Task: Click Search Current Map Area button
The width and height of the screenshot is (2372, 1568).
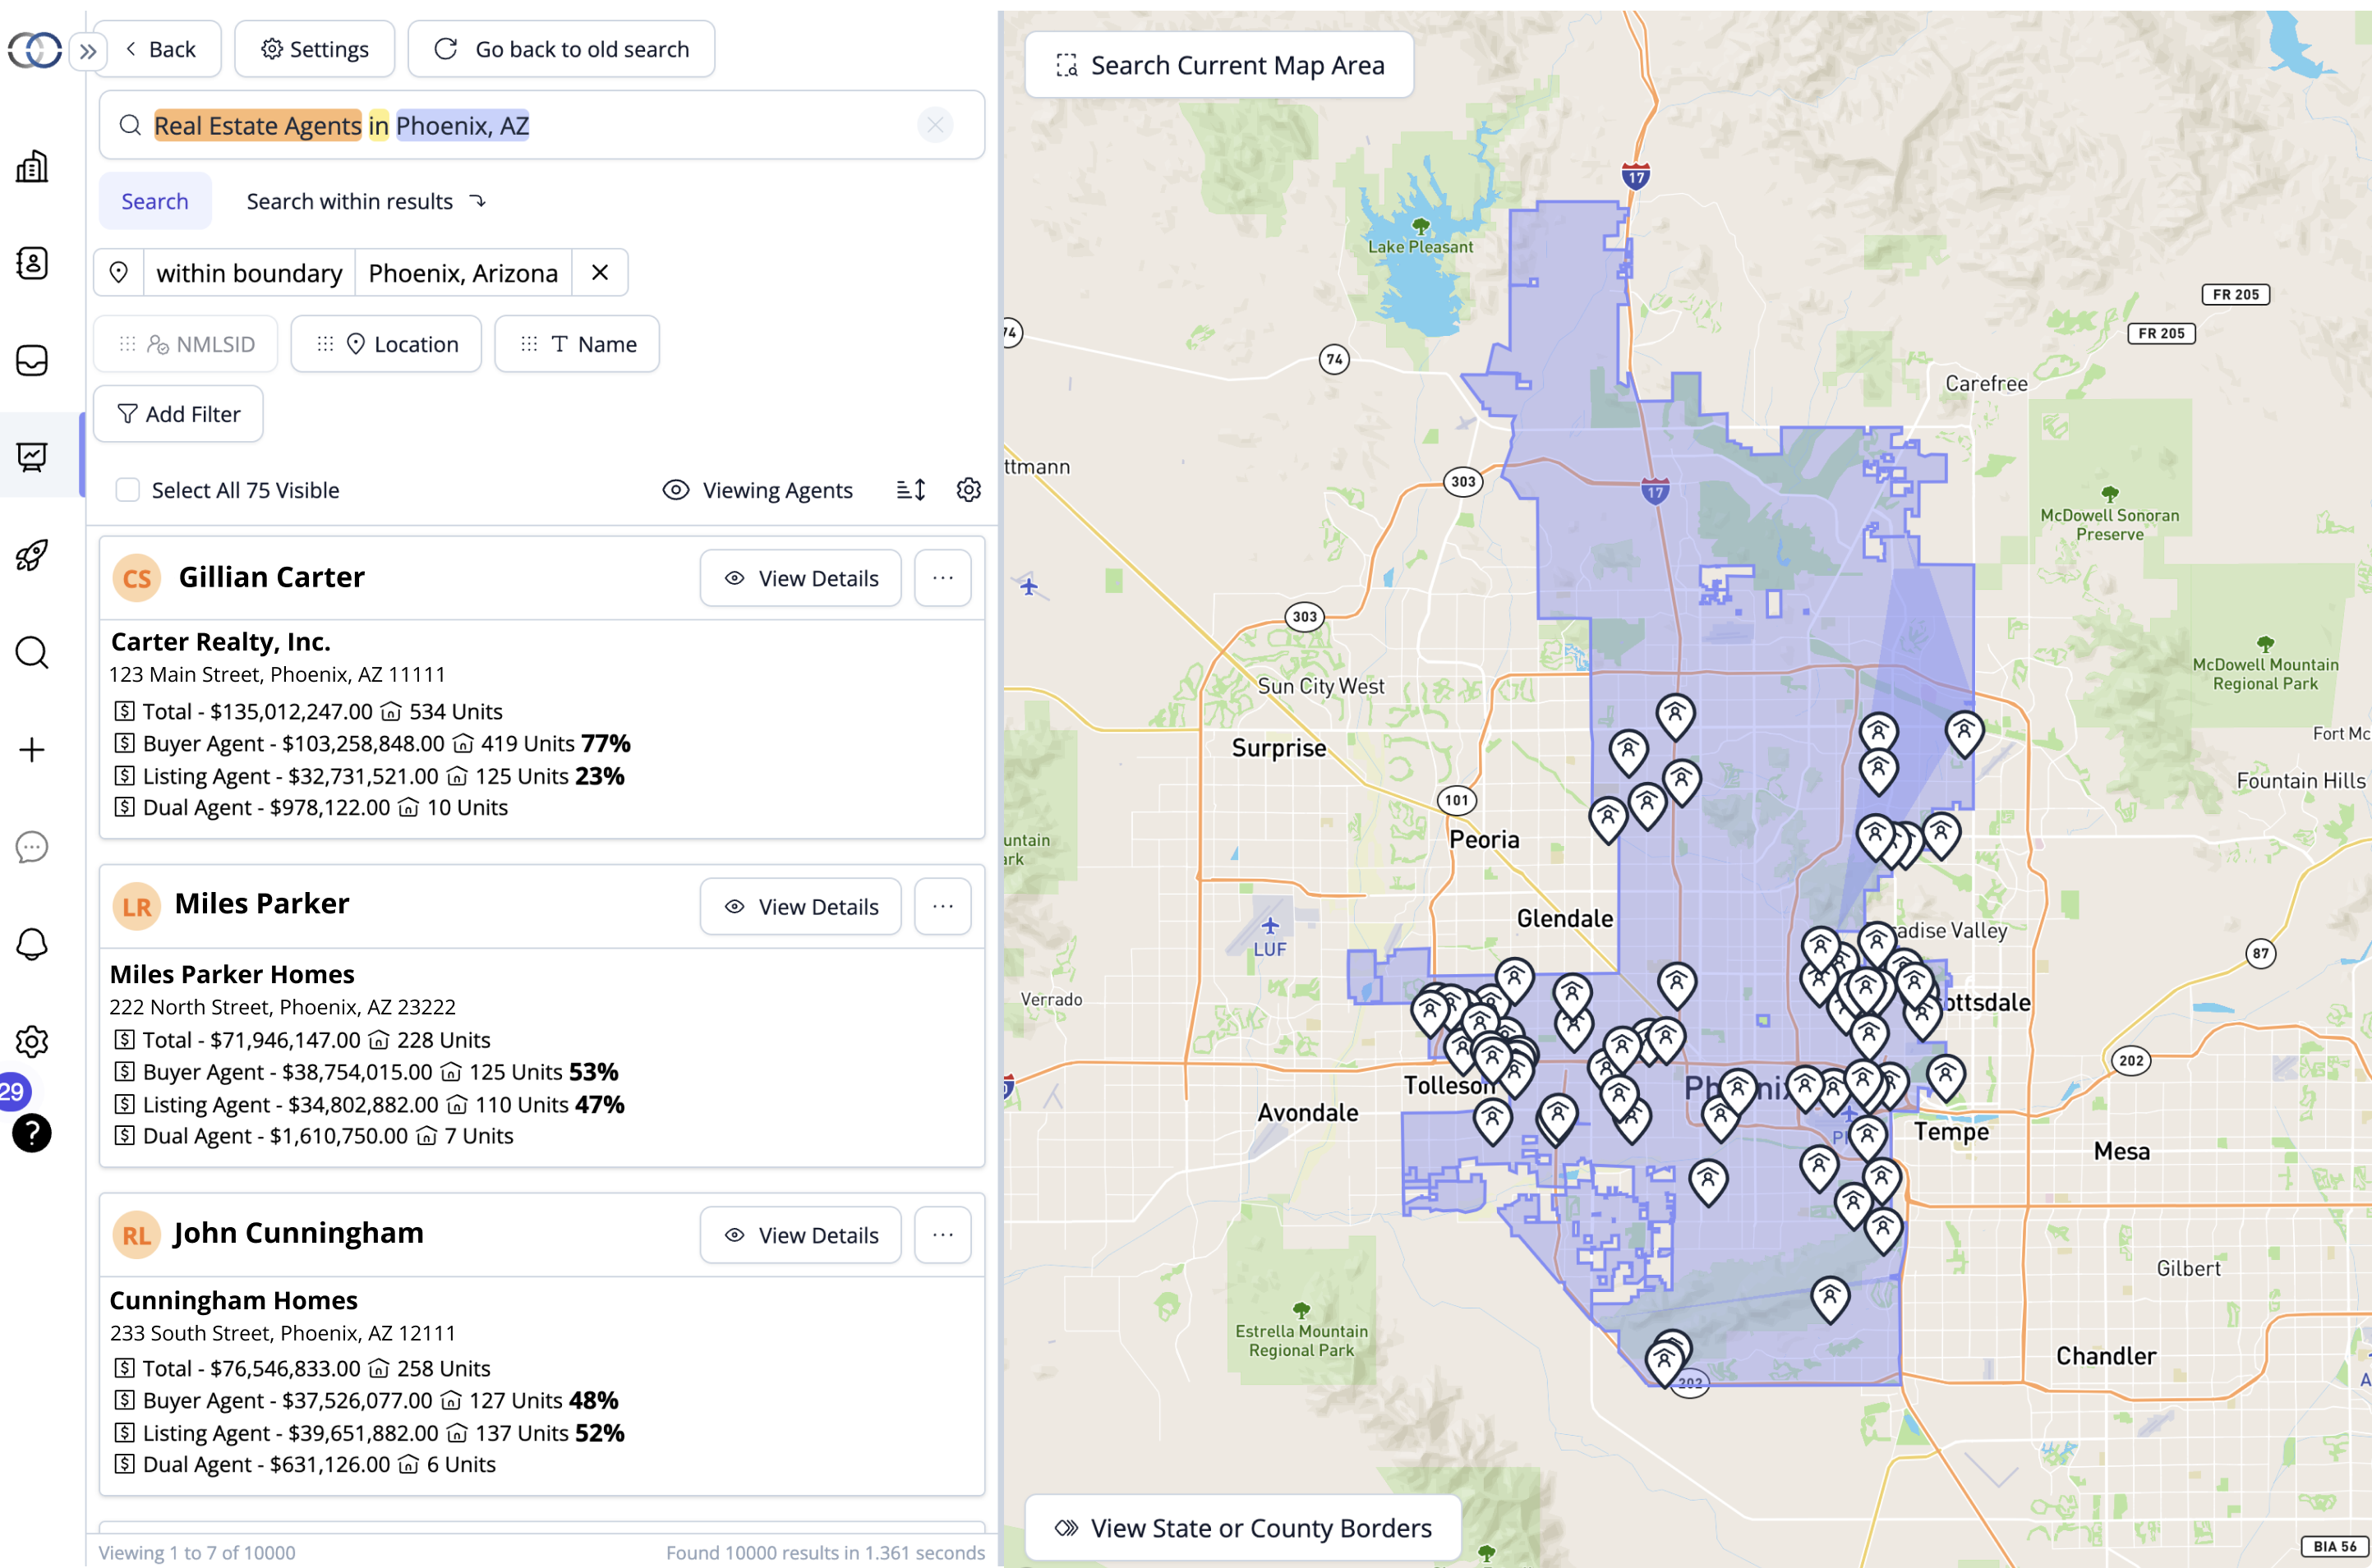Action: (1219, 65)
